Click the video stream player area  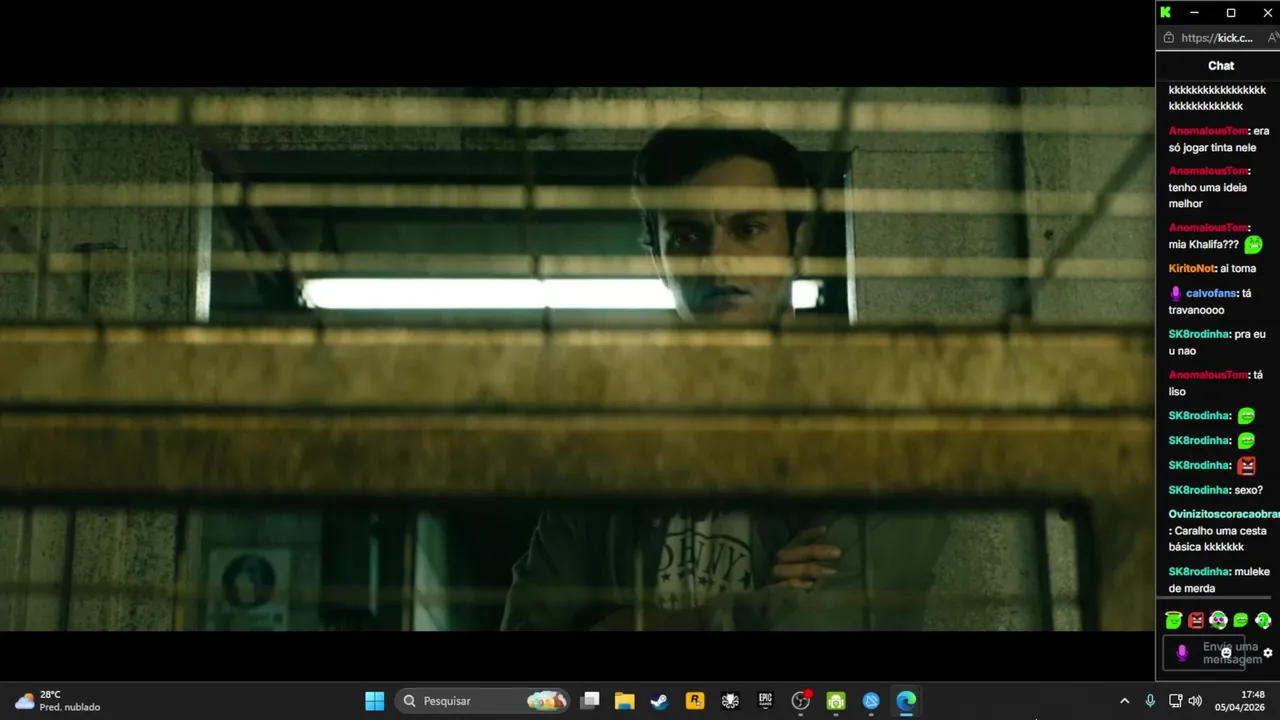click(577, 358)
